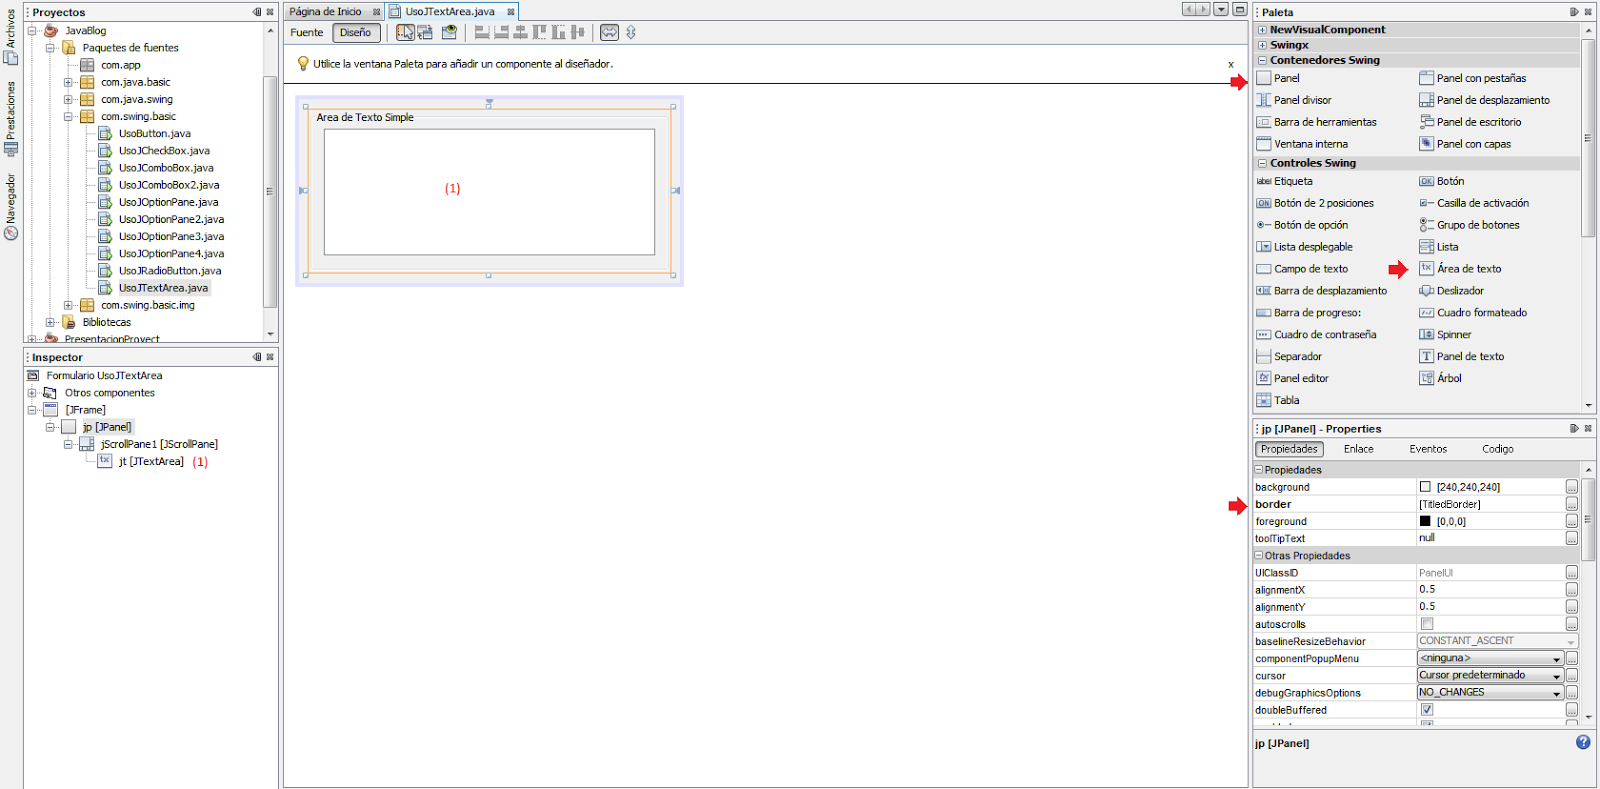Select Ventana interna component
Screen dimensions: 1600x789
pyautogui.click(x=1302, y=144)
